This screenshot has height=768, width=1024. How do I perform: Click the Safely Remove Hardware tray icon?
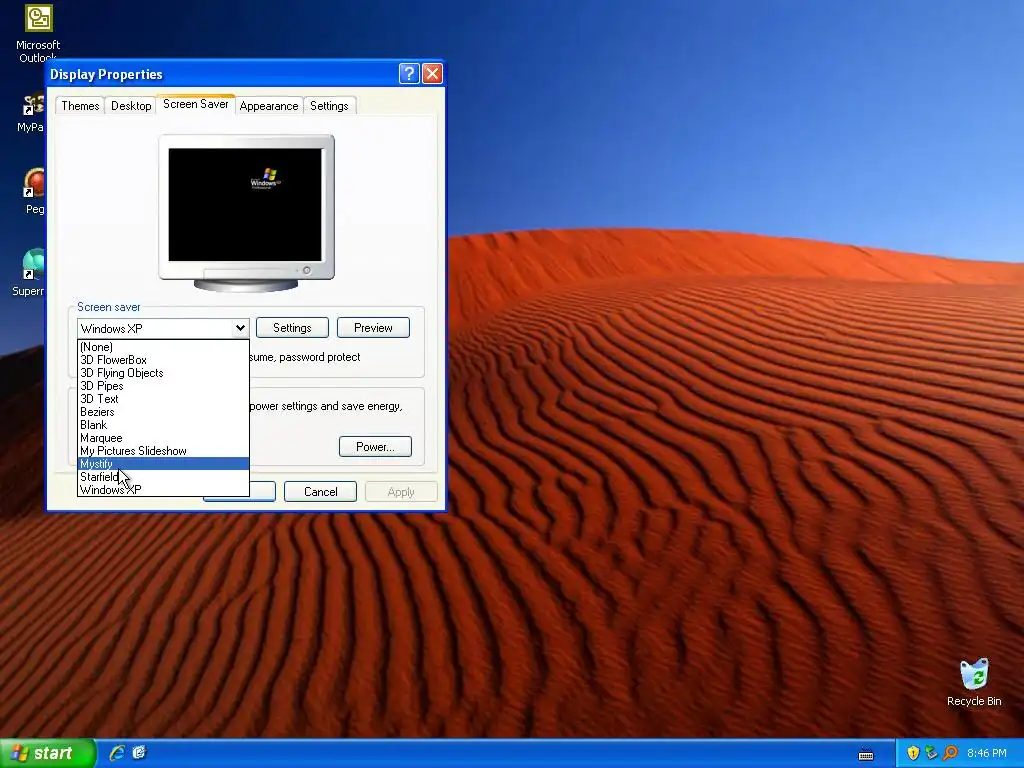click(x=931, y=753)
